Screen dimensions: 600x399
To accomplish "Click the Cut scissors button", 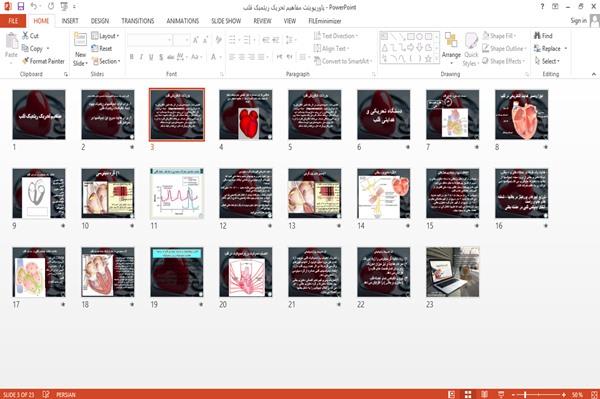I will pos(30,36).
